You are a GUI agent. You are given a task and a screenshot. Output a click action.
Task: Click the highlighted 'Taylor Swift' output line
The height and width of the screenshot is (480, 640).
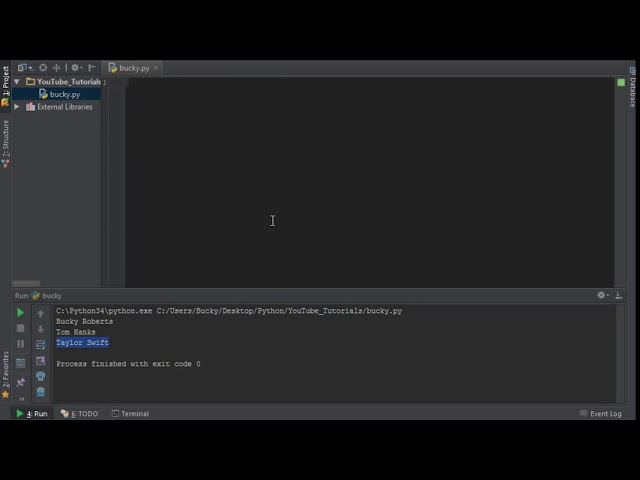click(x=82, y=342)
